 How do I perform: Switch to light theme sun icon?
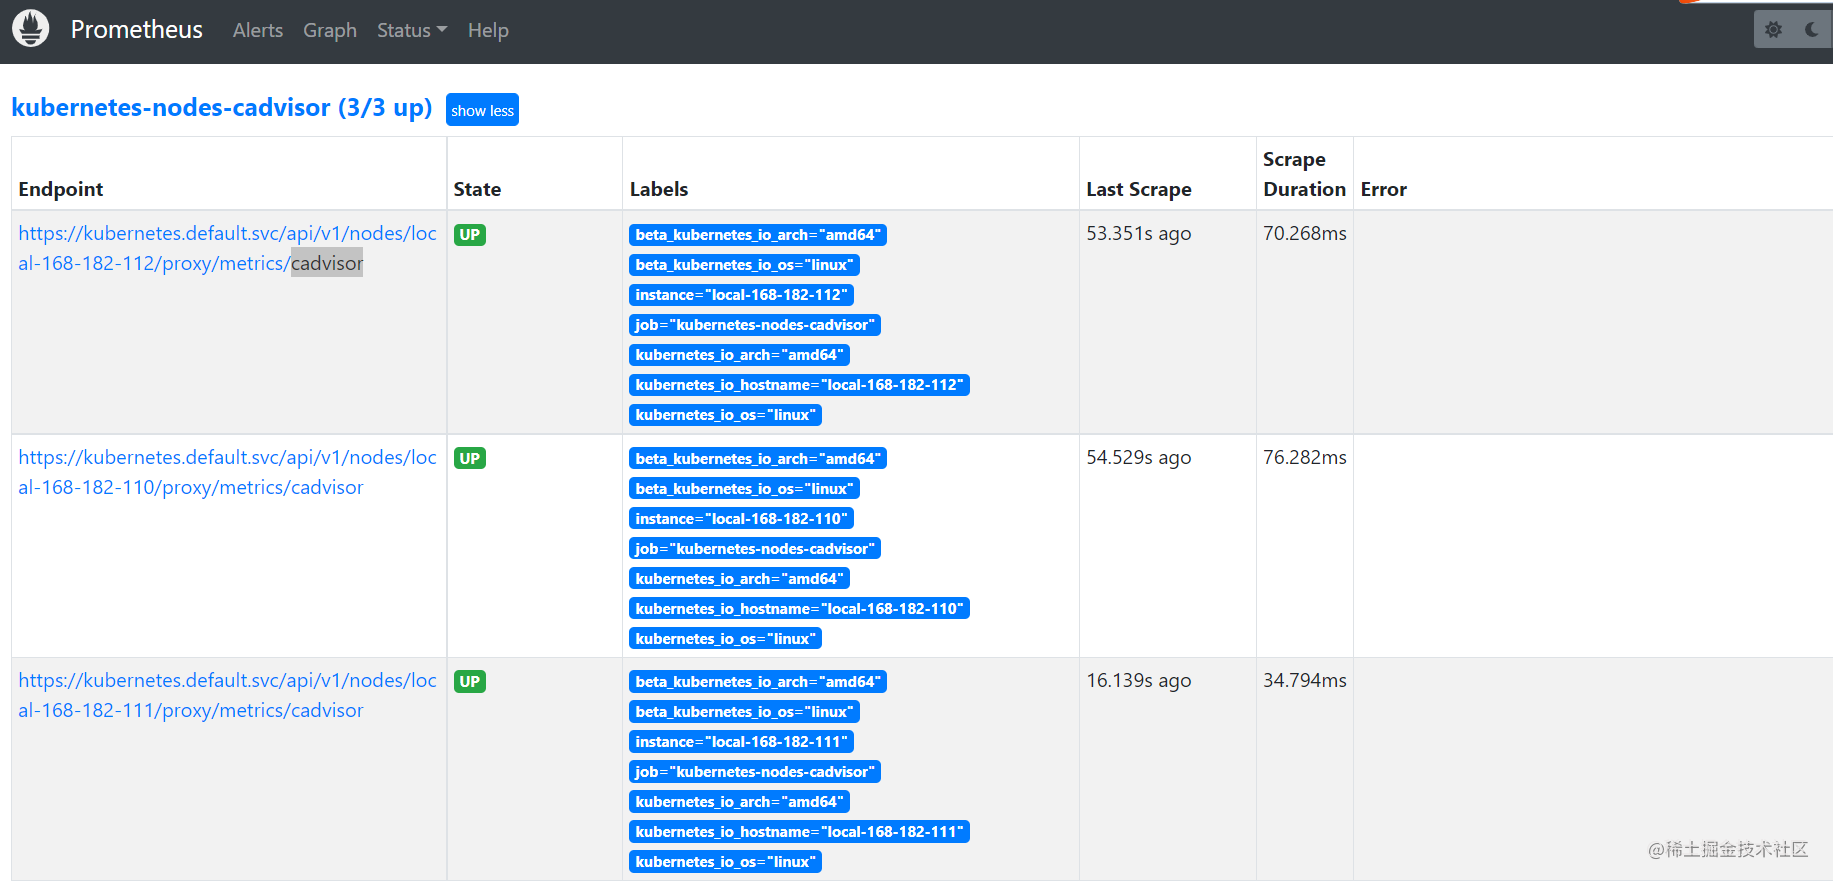click(x=1774, y=30)
